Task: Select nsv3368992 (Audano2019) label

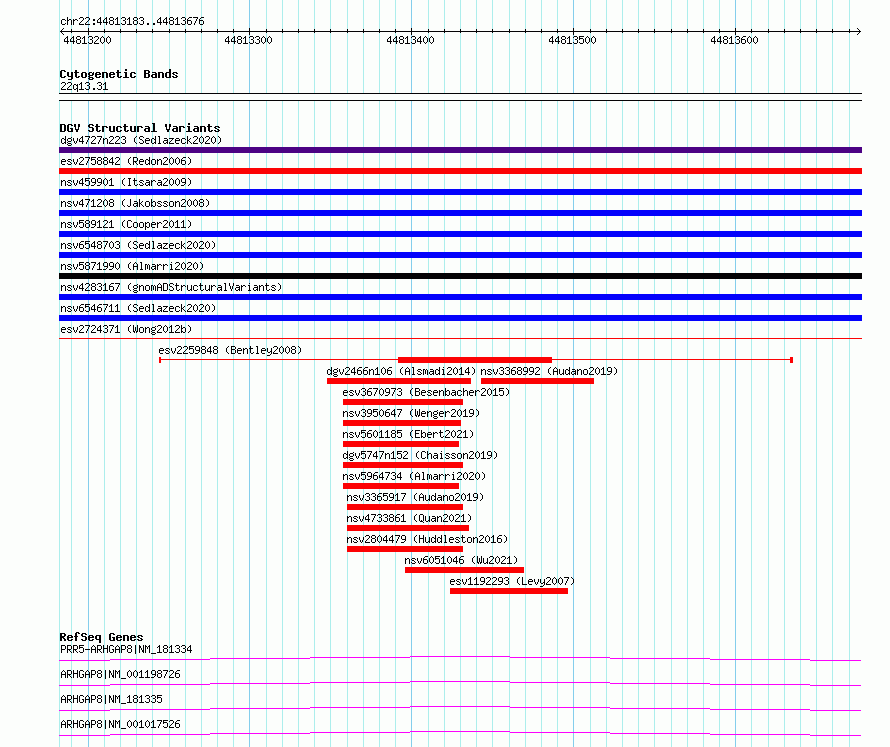Action: pos(549,371)
